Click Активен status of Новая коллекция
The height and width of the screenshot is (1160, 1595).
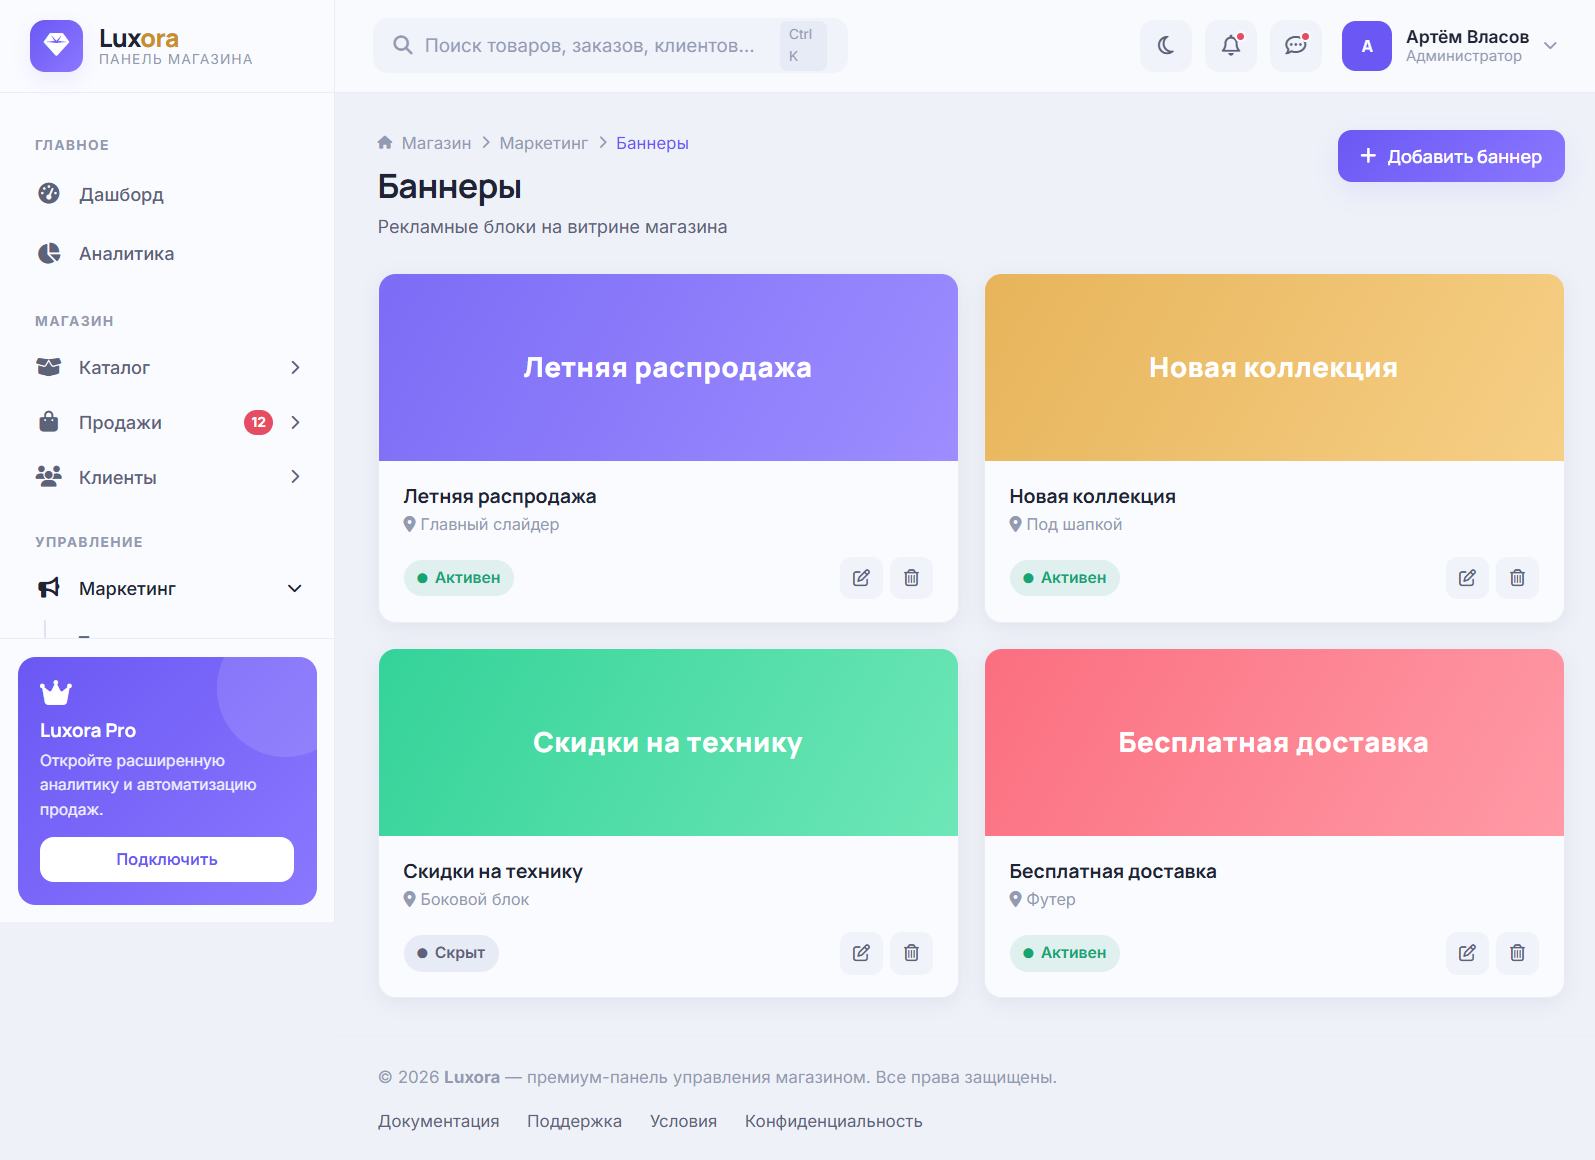point(1065,578)
